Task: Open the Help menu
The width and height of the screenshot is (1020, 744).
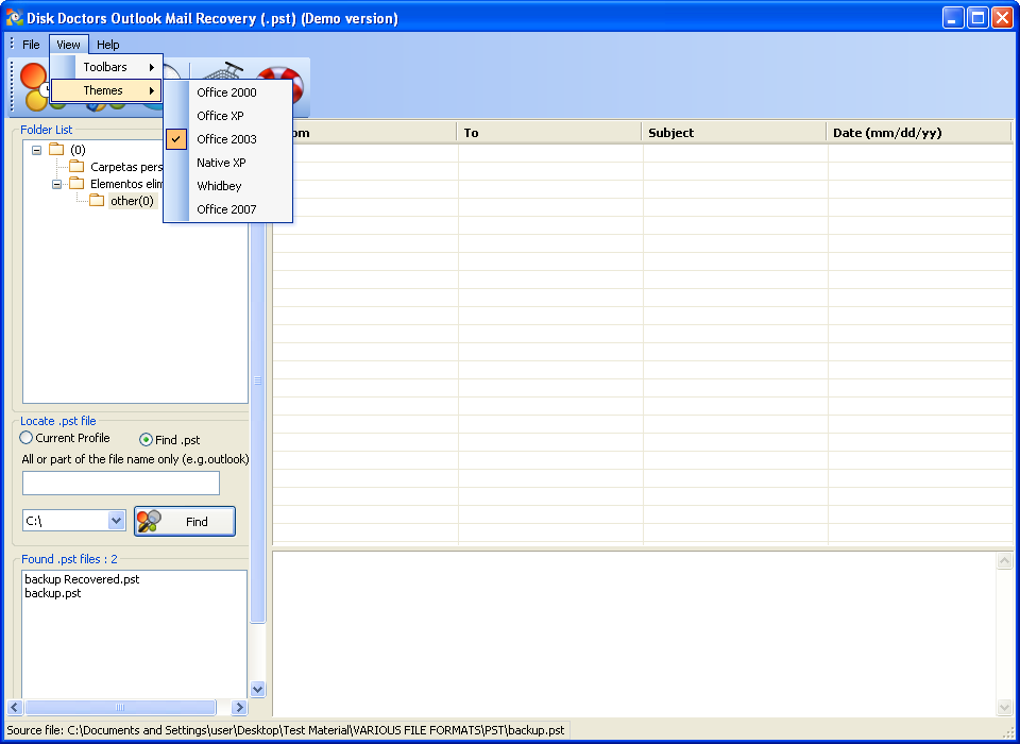Action: pyautogui.click(x=108, y=45)
